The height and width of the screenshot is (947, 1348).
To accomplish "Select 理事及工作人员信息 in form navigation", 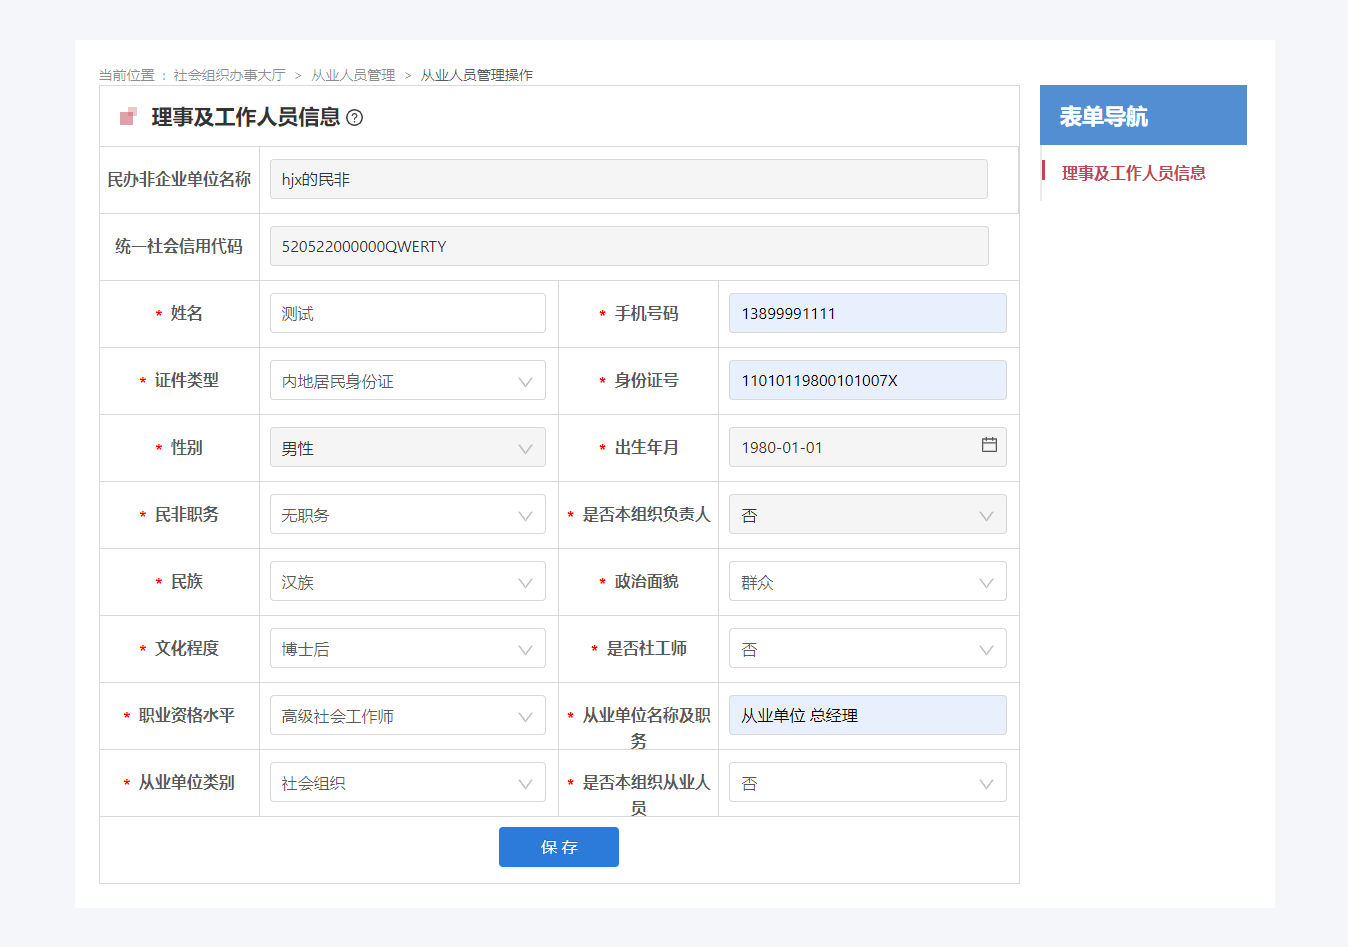I will (1133, 173).
